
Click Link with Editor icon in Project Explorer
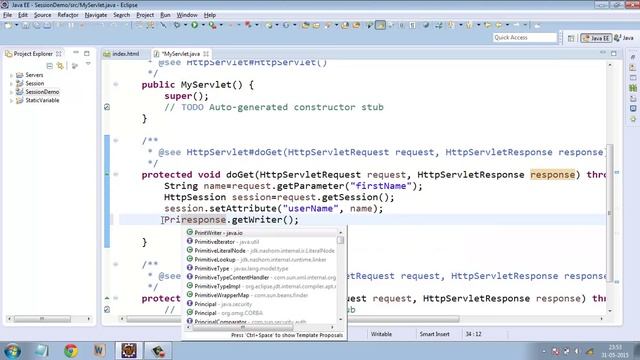(60, 66)
